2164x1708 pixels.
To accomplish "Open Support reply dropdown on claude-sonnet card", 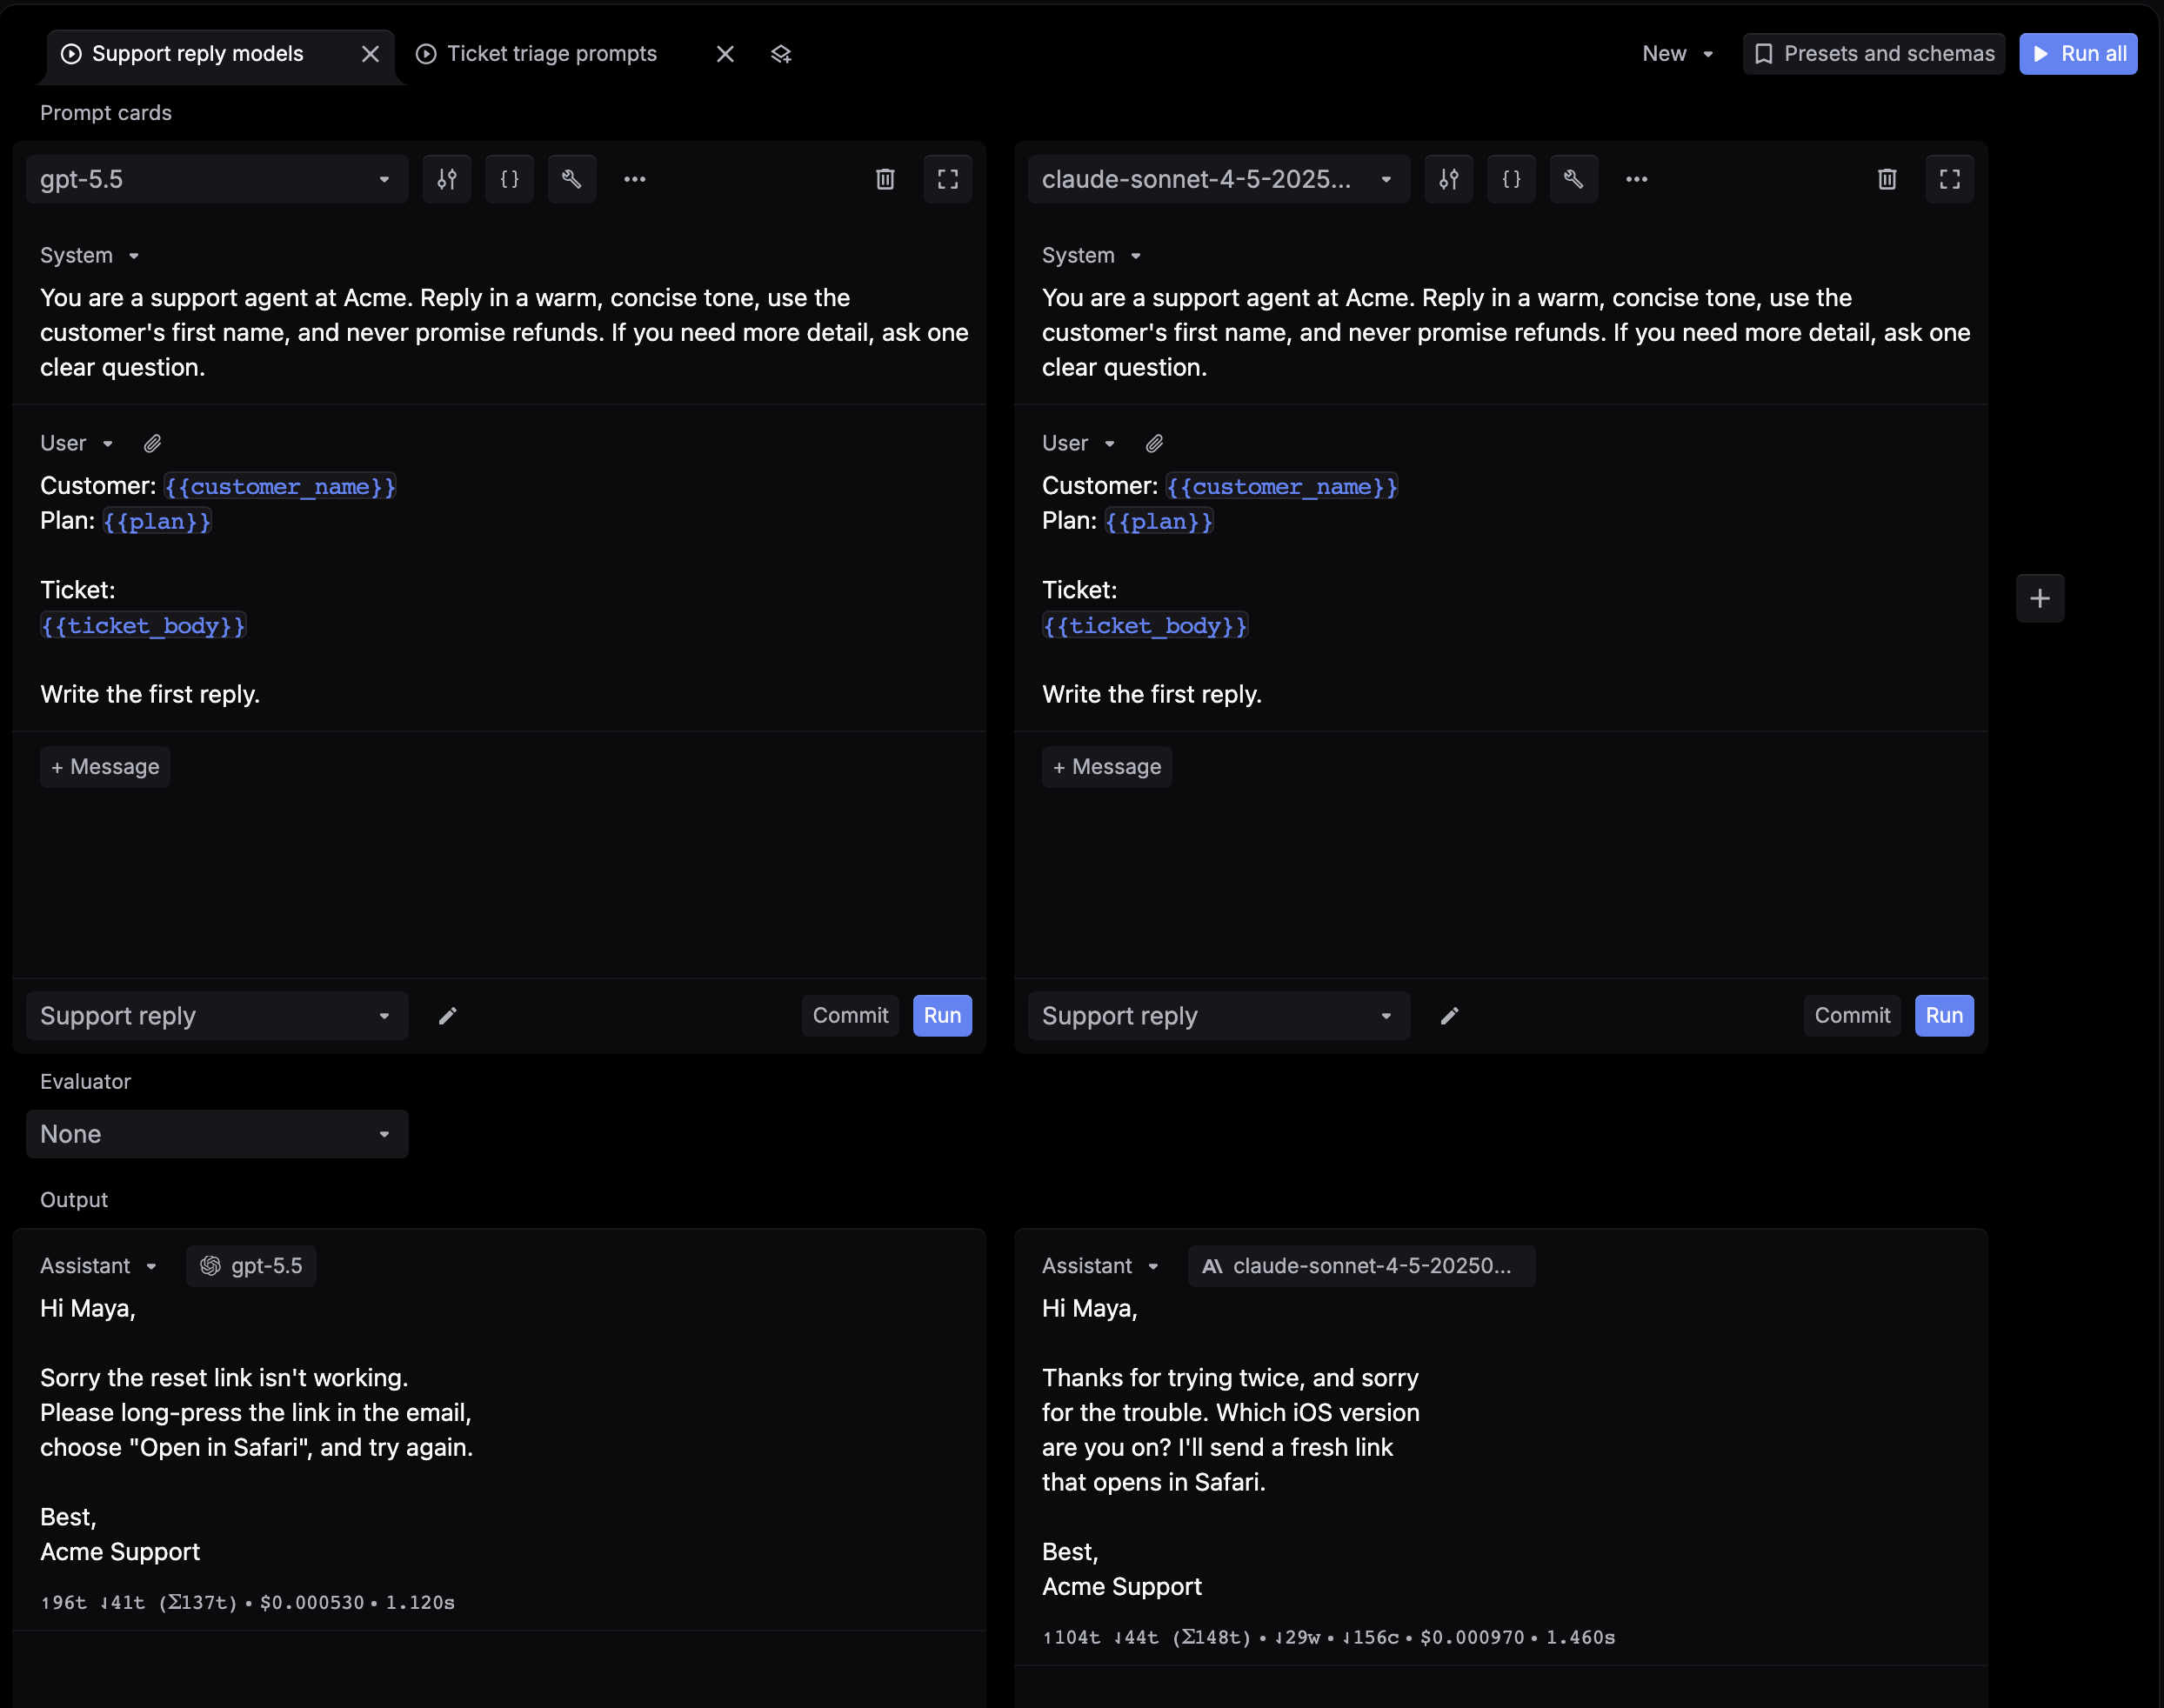I will (x=1219, y=1016).
